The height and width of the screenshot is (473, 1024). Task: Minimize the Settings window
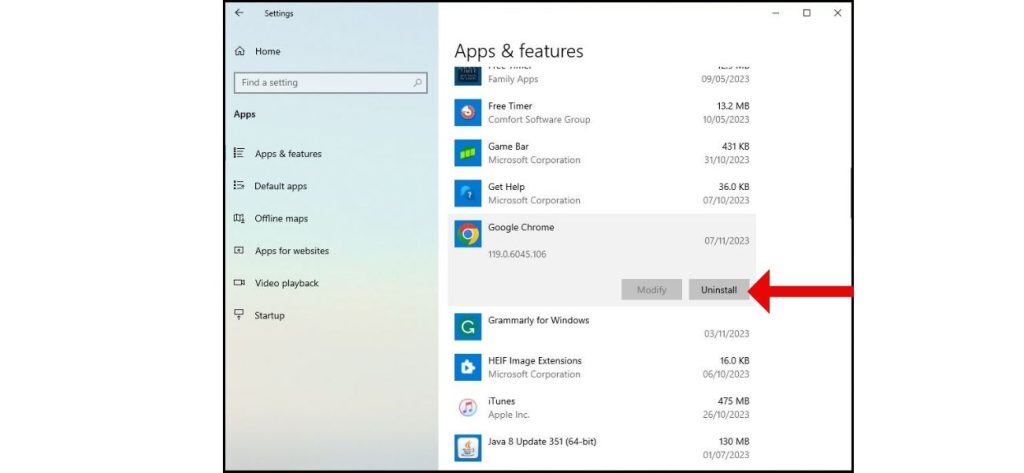776,13
